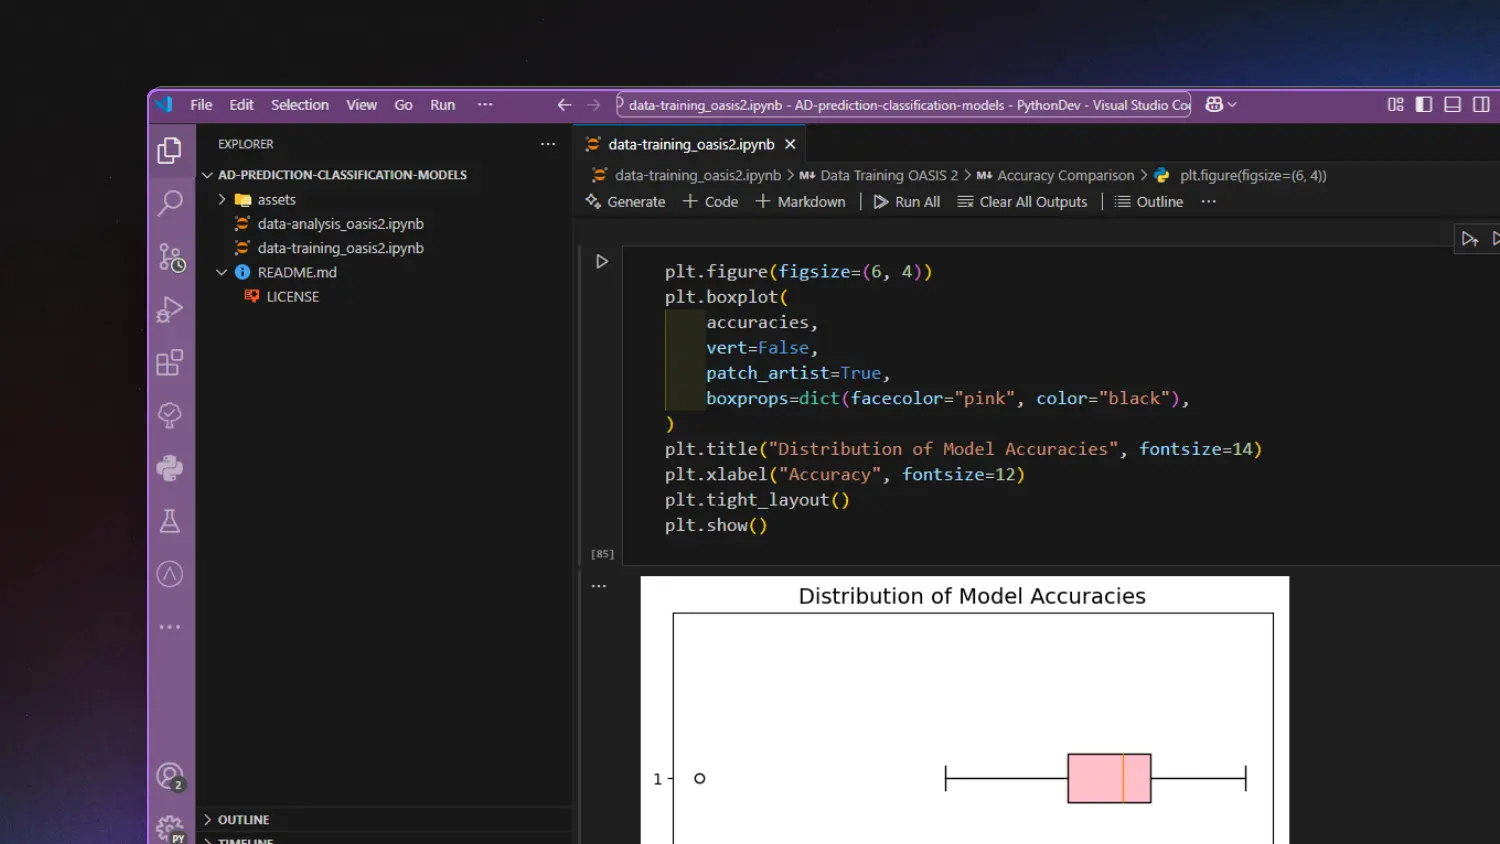Click Generate in notebook toolbar
1500x844 pixels.
pyautogui.click(x=625, y=201)
